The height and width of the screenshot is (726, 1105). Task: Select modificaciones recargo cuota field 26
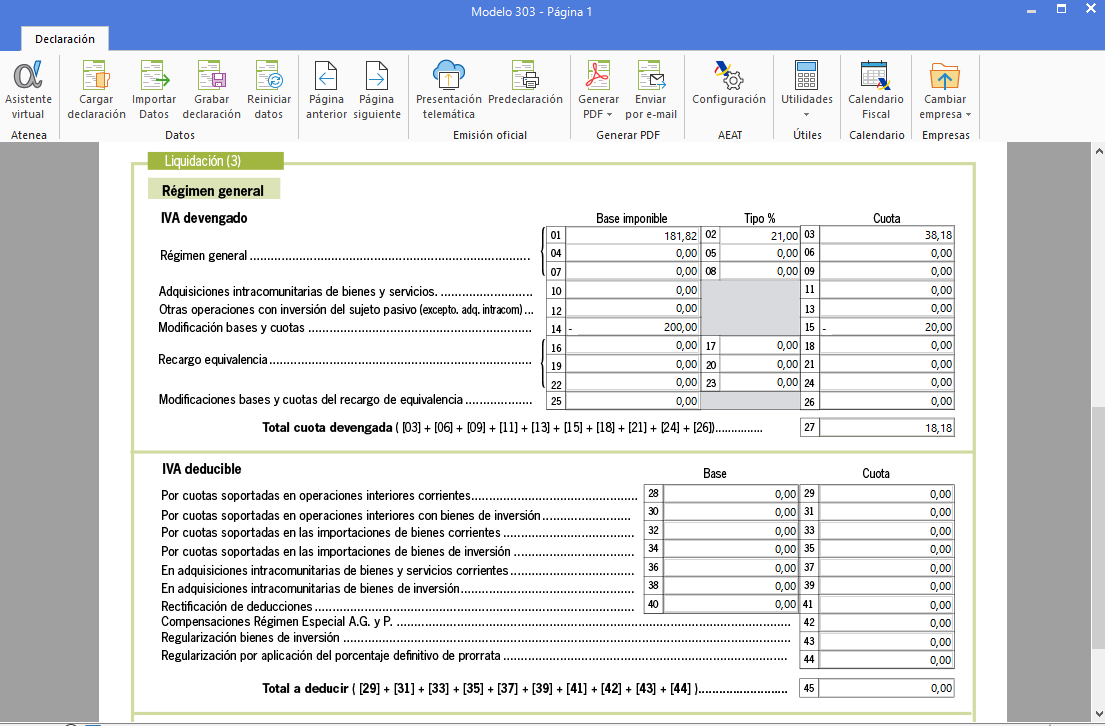click(887, 401)
